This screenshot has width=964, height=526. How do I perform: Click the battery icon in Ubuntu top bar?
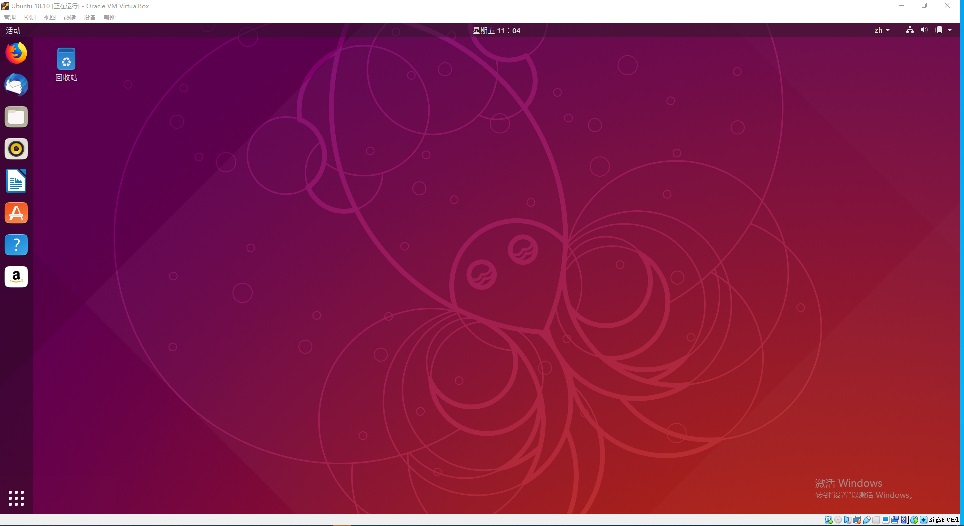939,30
